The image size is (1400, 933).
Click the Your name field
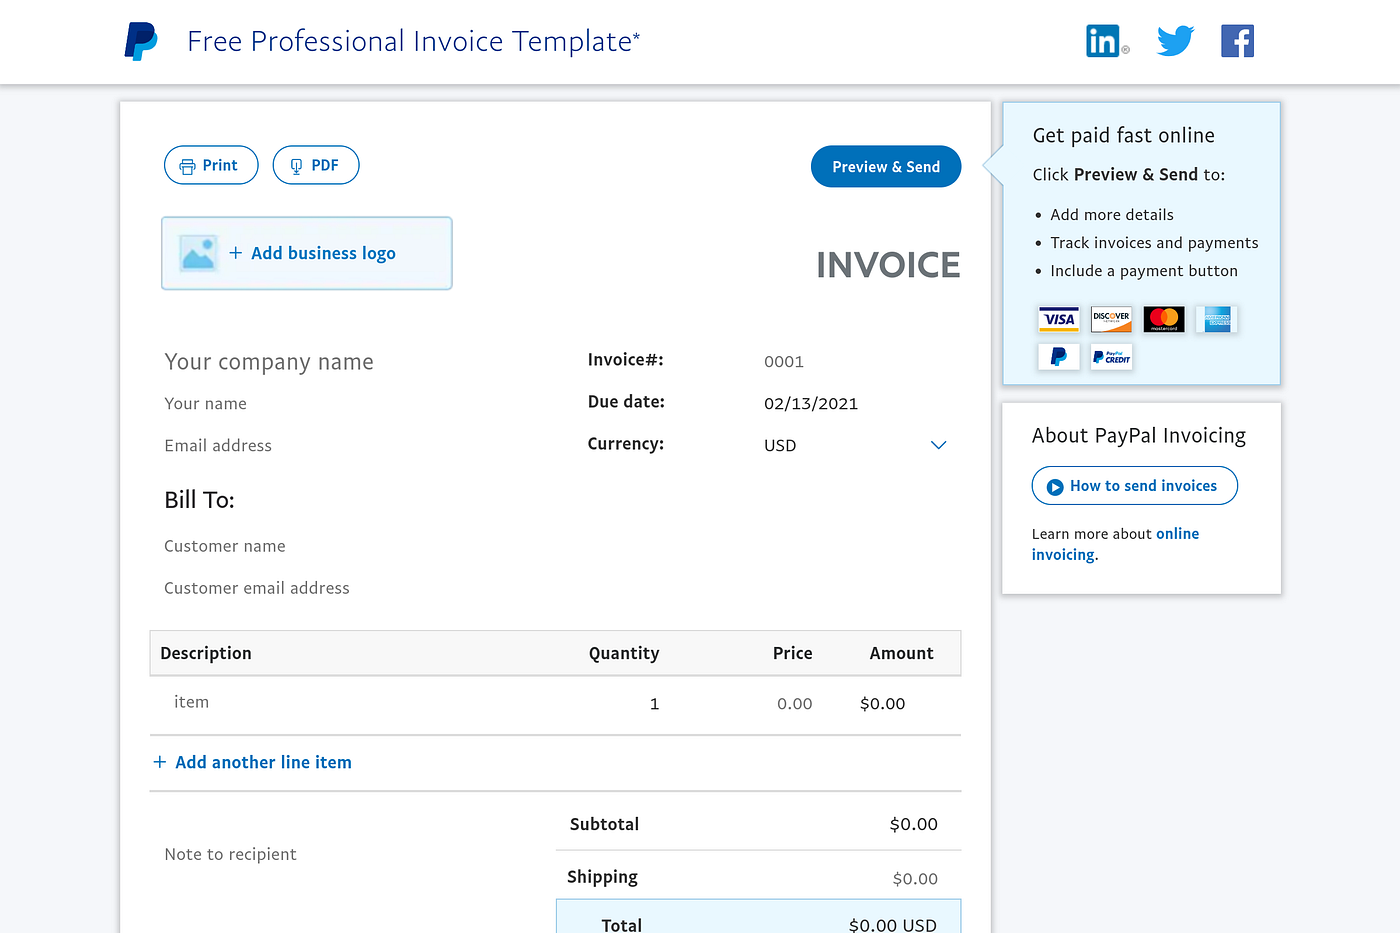pos(206,404)
